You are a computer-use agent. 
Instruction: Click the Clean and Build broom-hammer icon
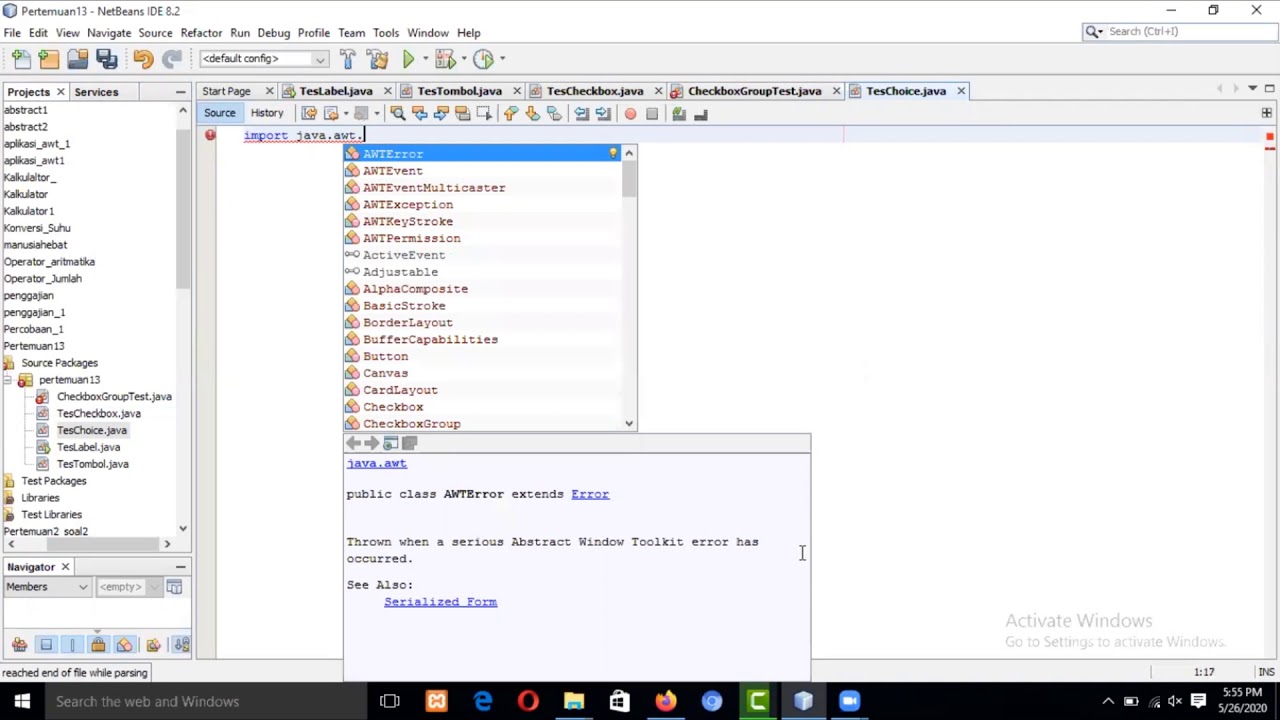click(x=377, y=59)
